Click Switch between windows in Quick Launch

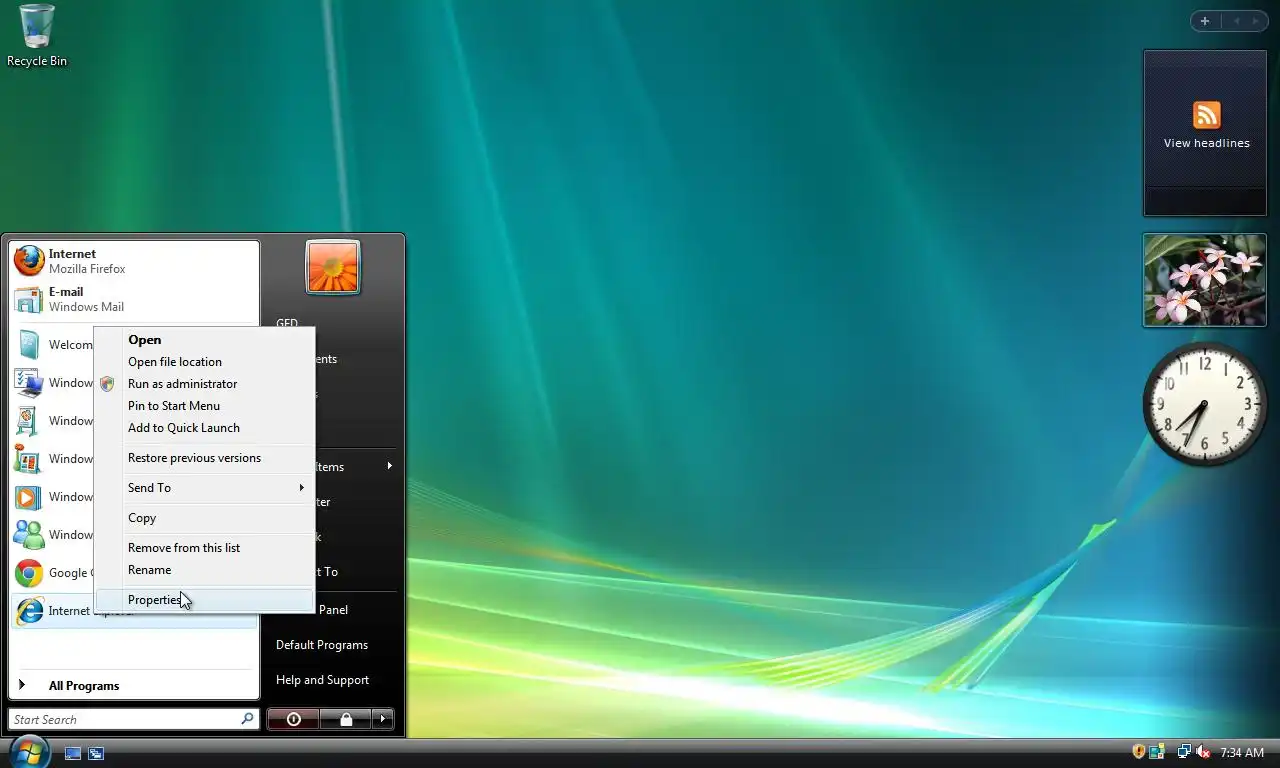tap(96, 753)
